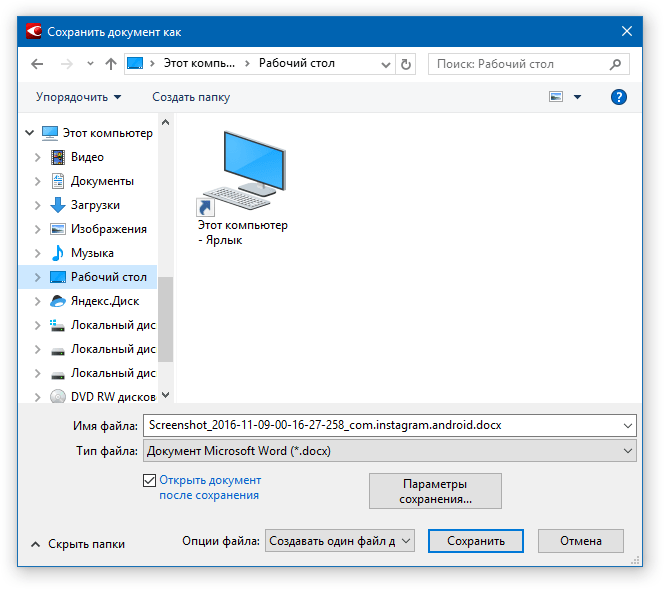Click the Музыка note icon
Viewport: 664px width, 589px height.
pos(58,253)
